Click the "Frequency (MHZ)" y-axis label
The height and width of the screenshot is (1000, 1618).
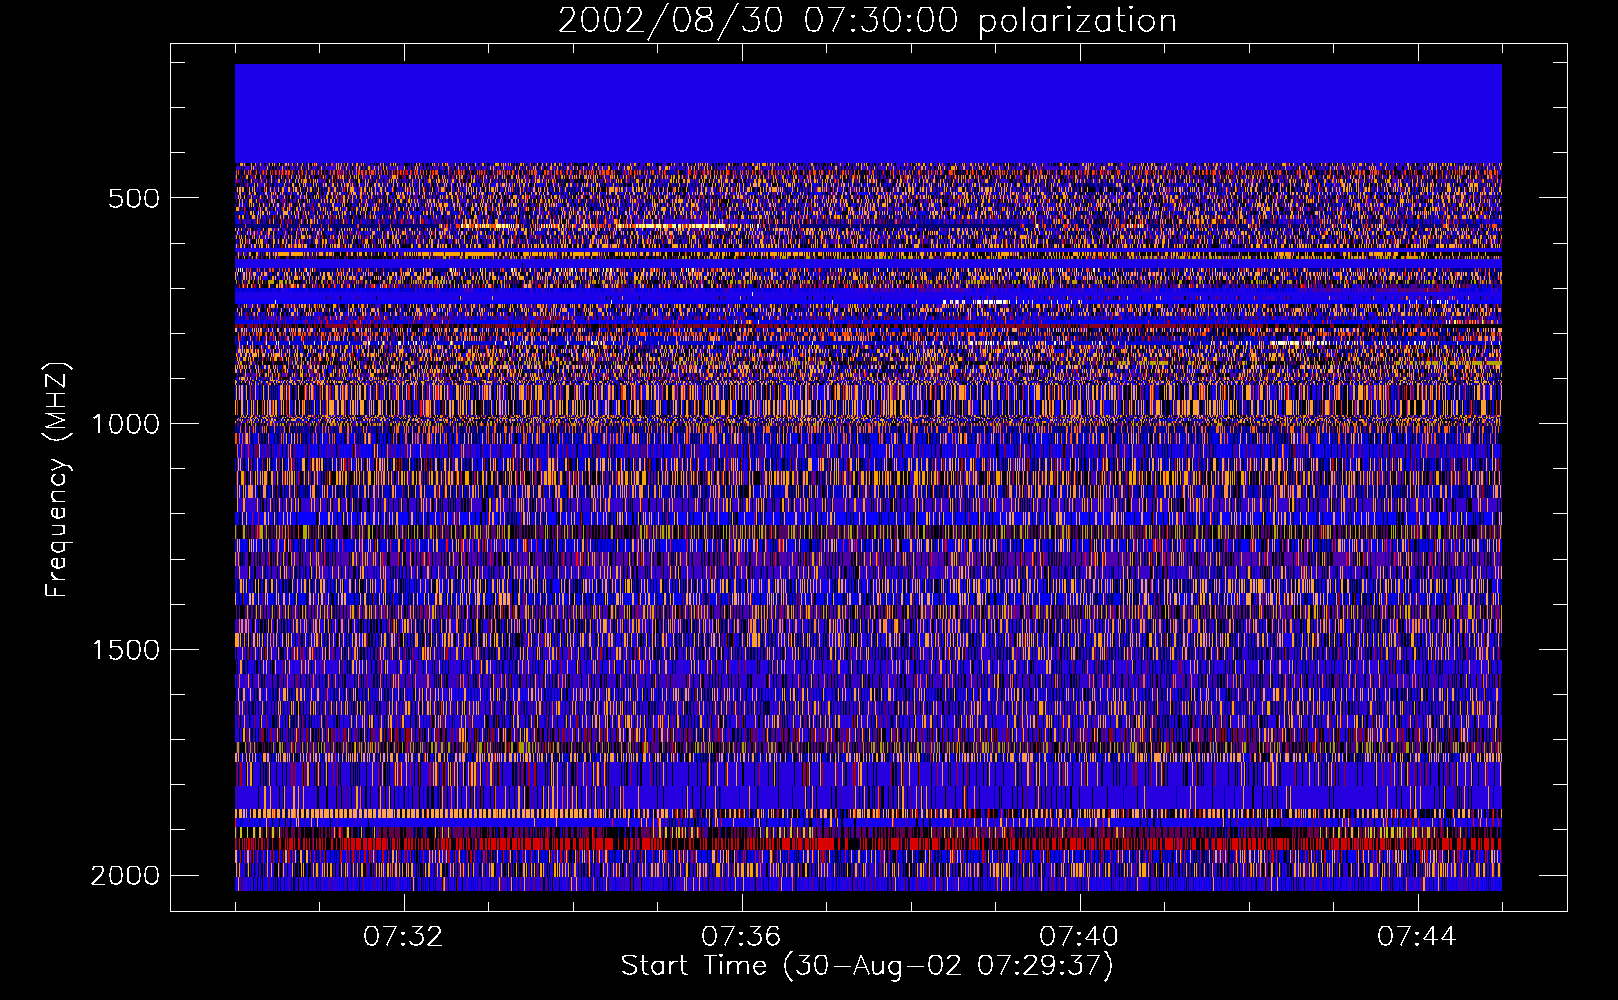click(x=57, y=481)
